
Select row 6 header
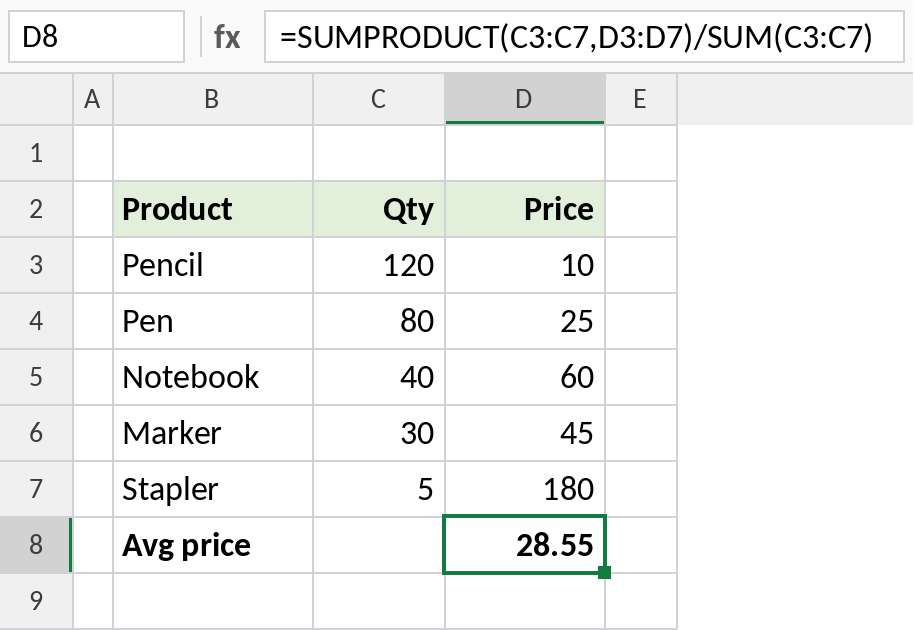tap(36, 432)
